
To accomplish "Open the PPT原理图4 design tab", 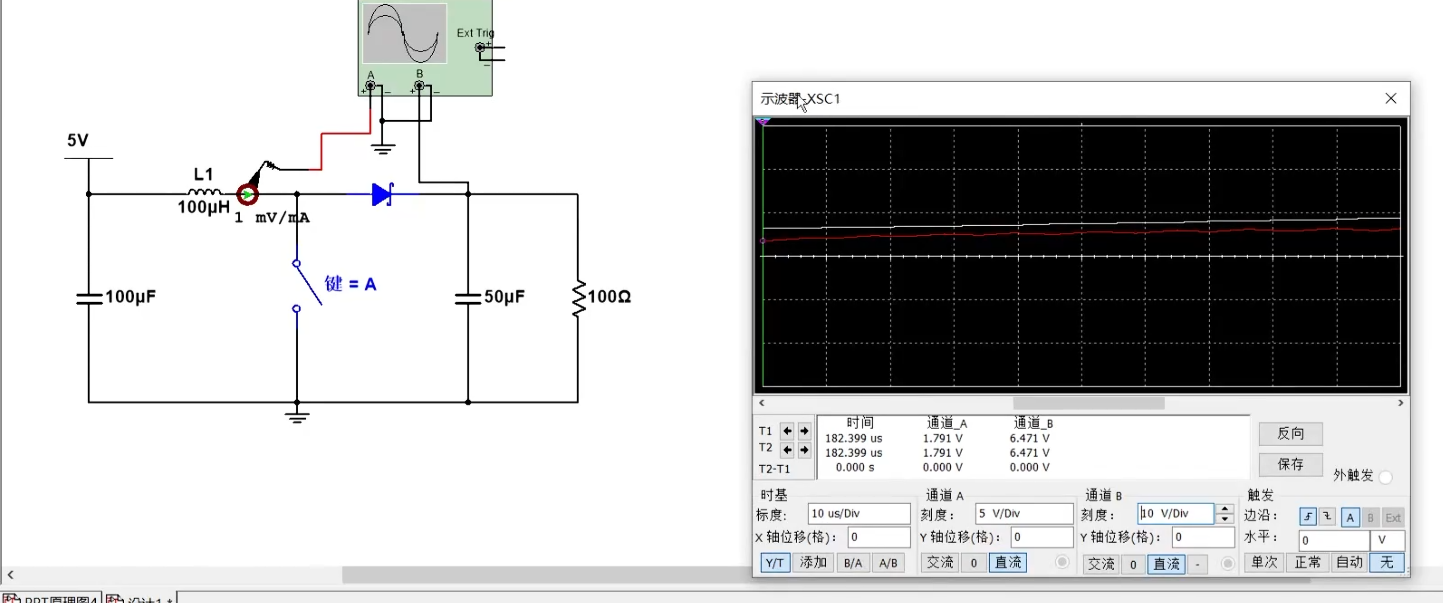I will point(52,598).
